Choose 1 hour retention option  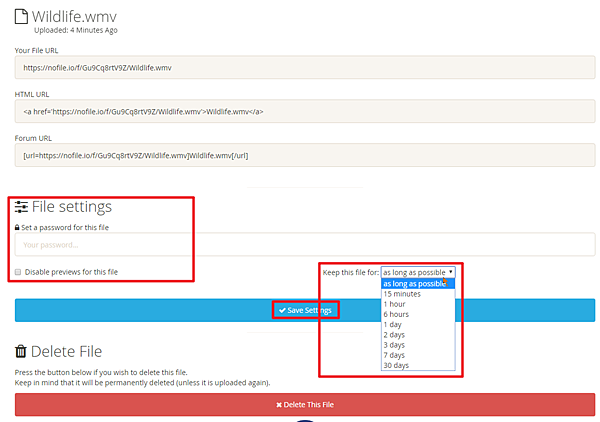point(418,304)
